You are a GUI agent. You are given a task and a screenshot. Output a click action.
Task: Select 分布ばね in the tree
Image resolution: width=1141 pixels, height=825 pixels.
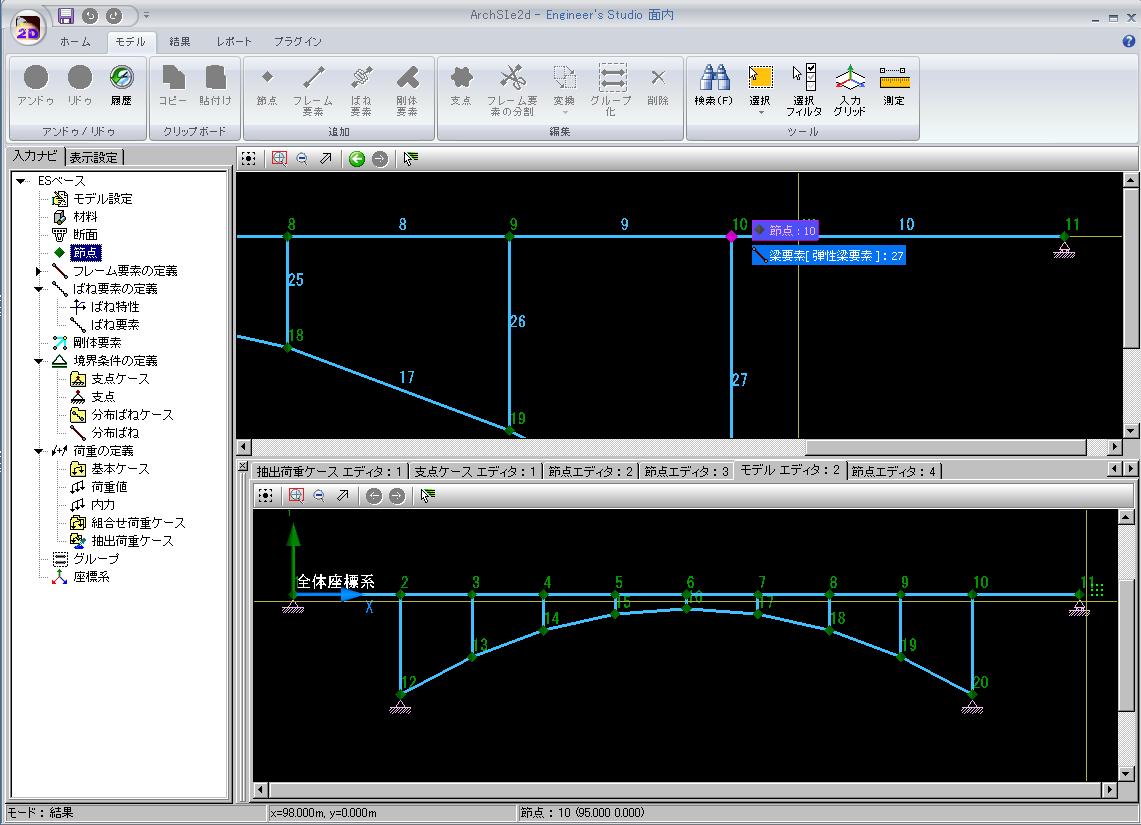(115, 433)
